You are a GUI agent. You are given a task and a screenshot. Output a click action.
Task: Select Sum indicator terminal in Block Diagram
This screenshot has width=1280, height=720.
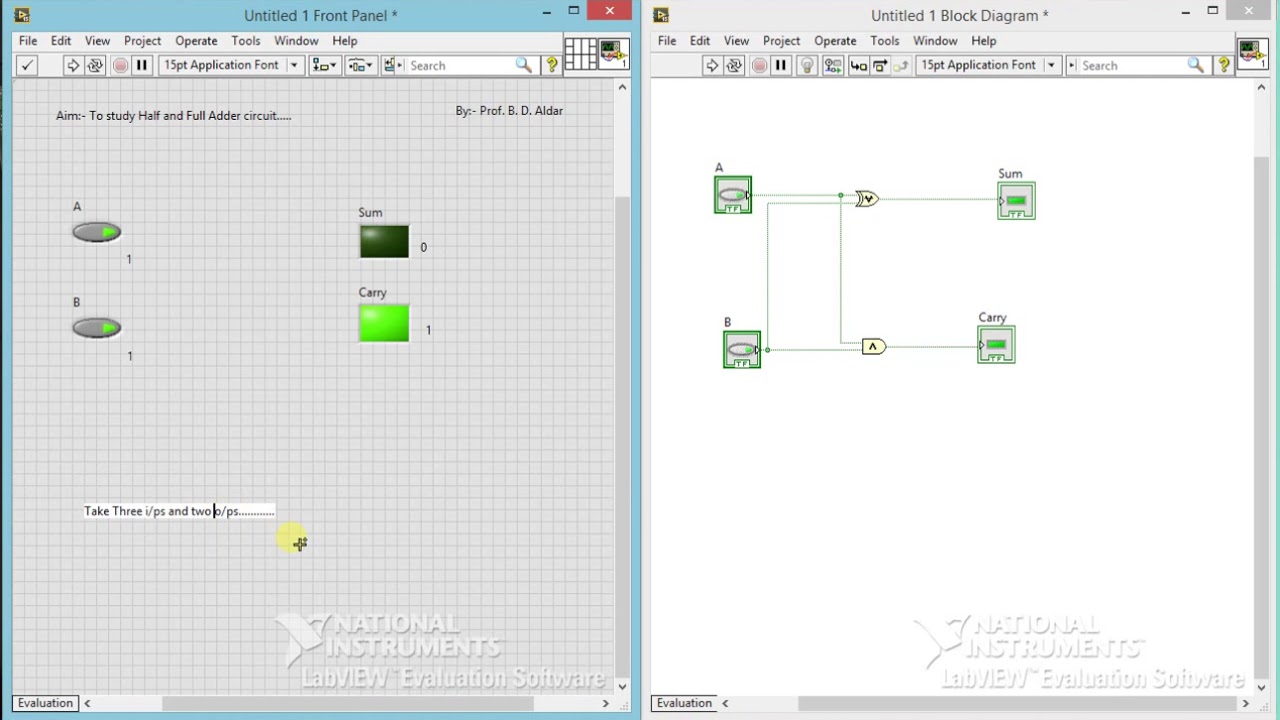tap(1016, 201)
